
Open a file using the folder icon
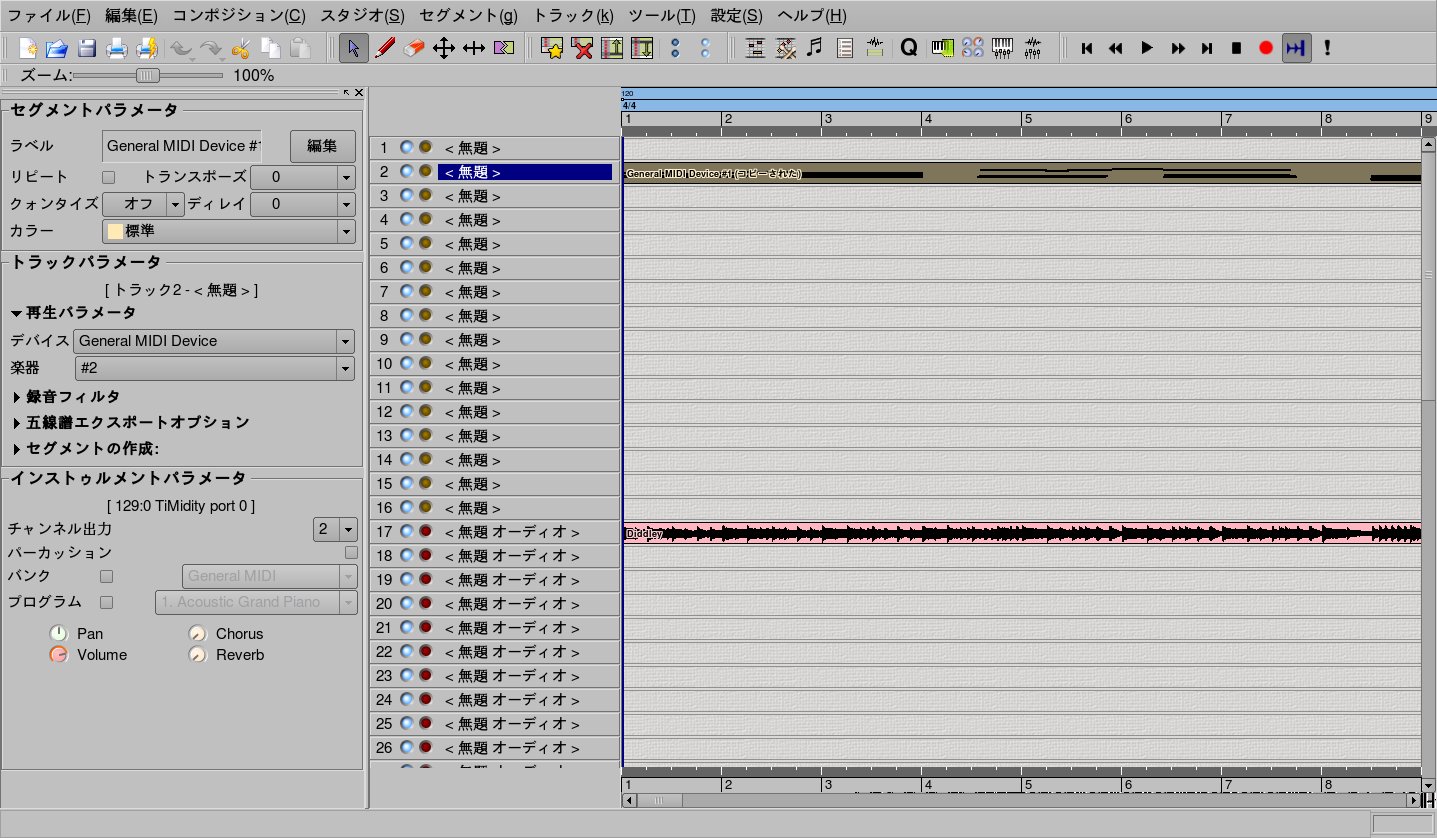pyautogui.click(x=57, y=47)
